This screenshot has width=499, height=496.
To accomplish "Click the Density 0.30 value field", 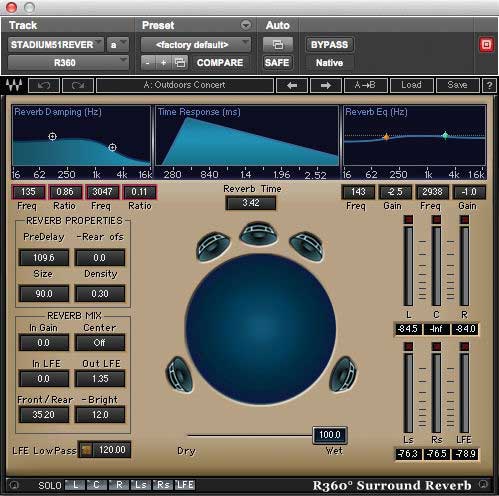I will click(100, 294).
